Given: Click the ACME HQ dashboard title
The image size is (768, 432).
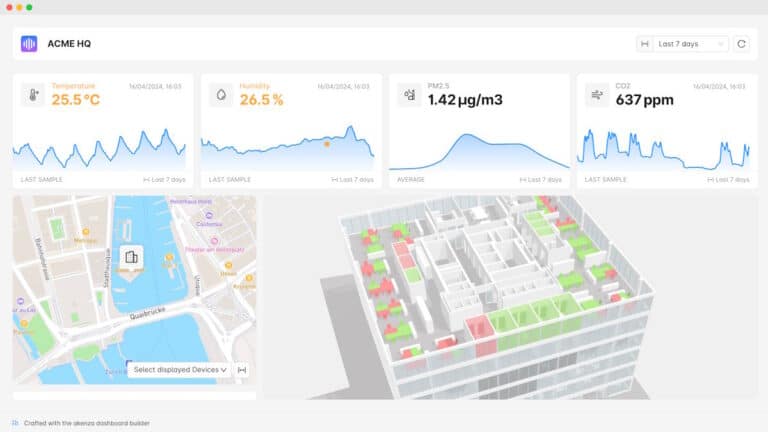Looking at the screenshot, I should tap(69, 44).
